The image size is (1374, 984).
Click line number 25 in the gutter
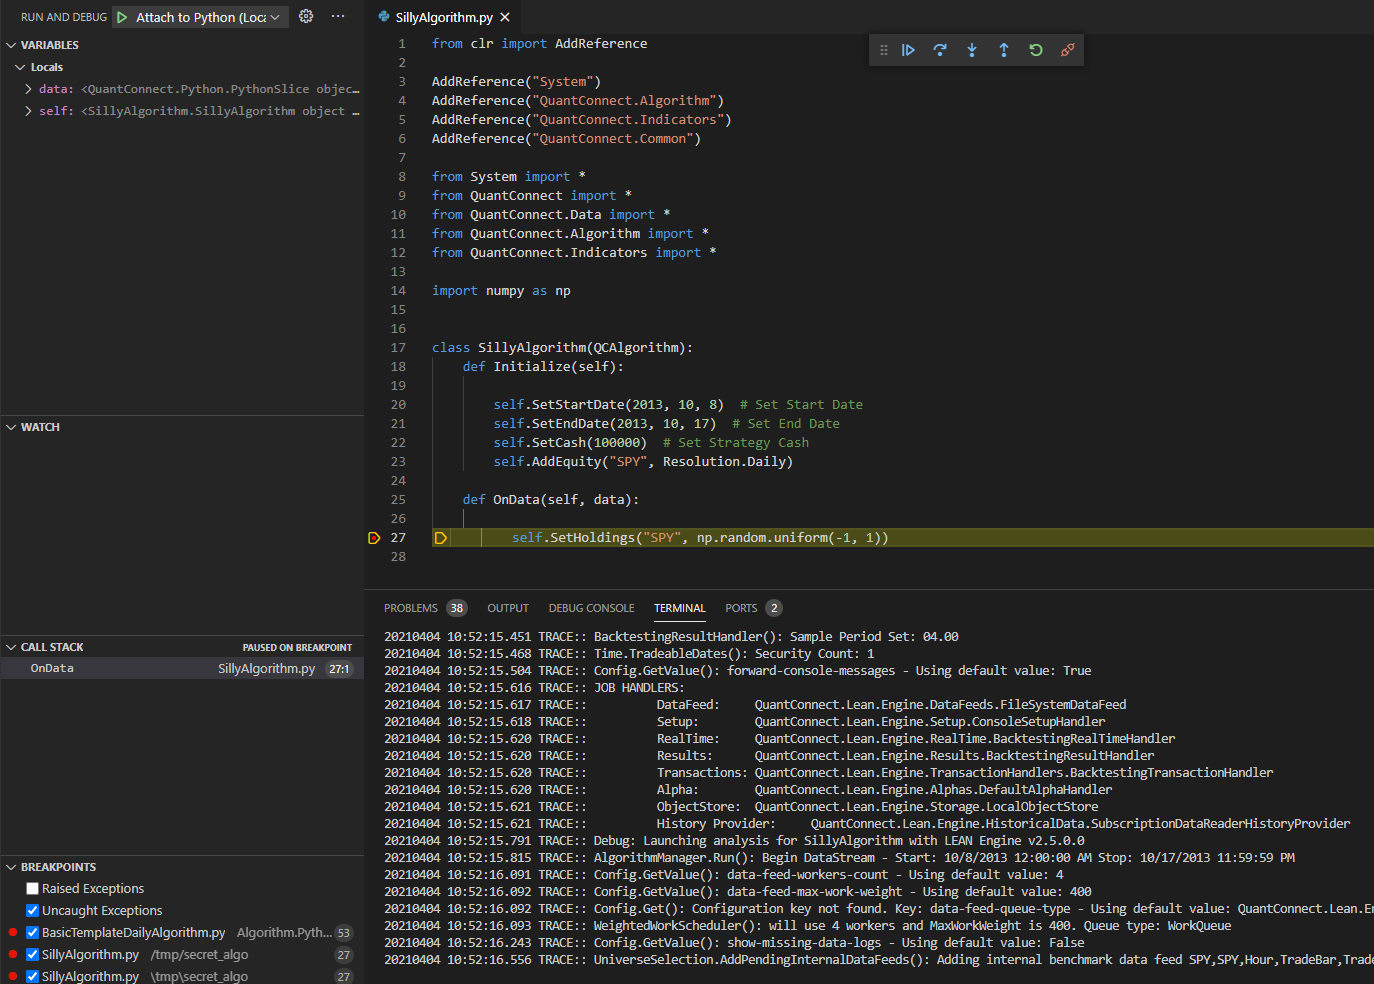point(398,500)
